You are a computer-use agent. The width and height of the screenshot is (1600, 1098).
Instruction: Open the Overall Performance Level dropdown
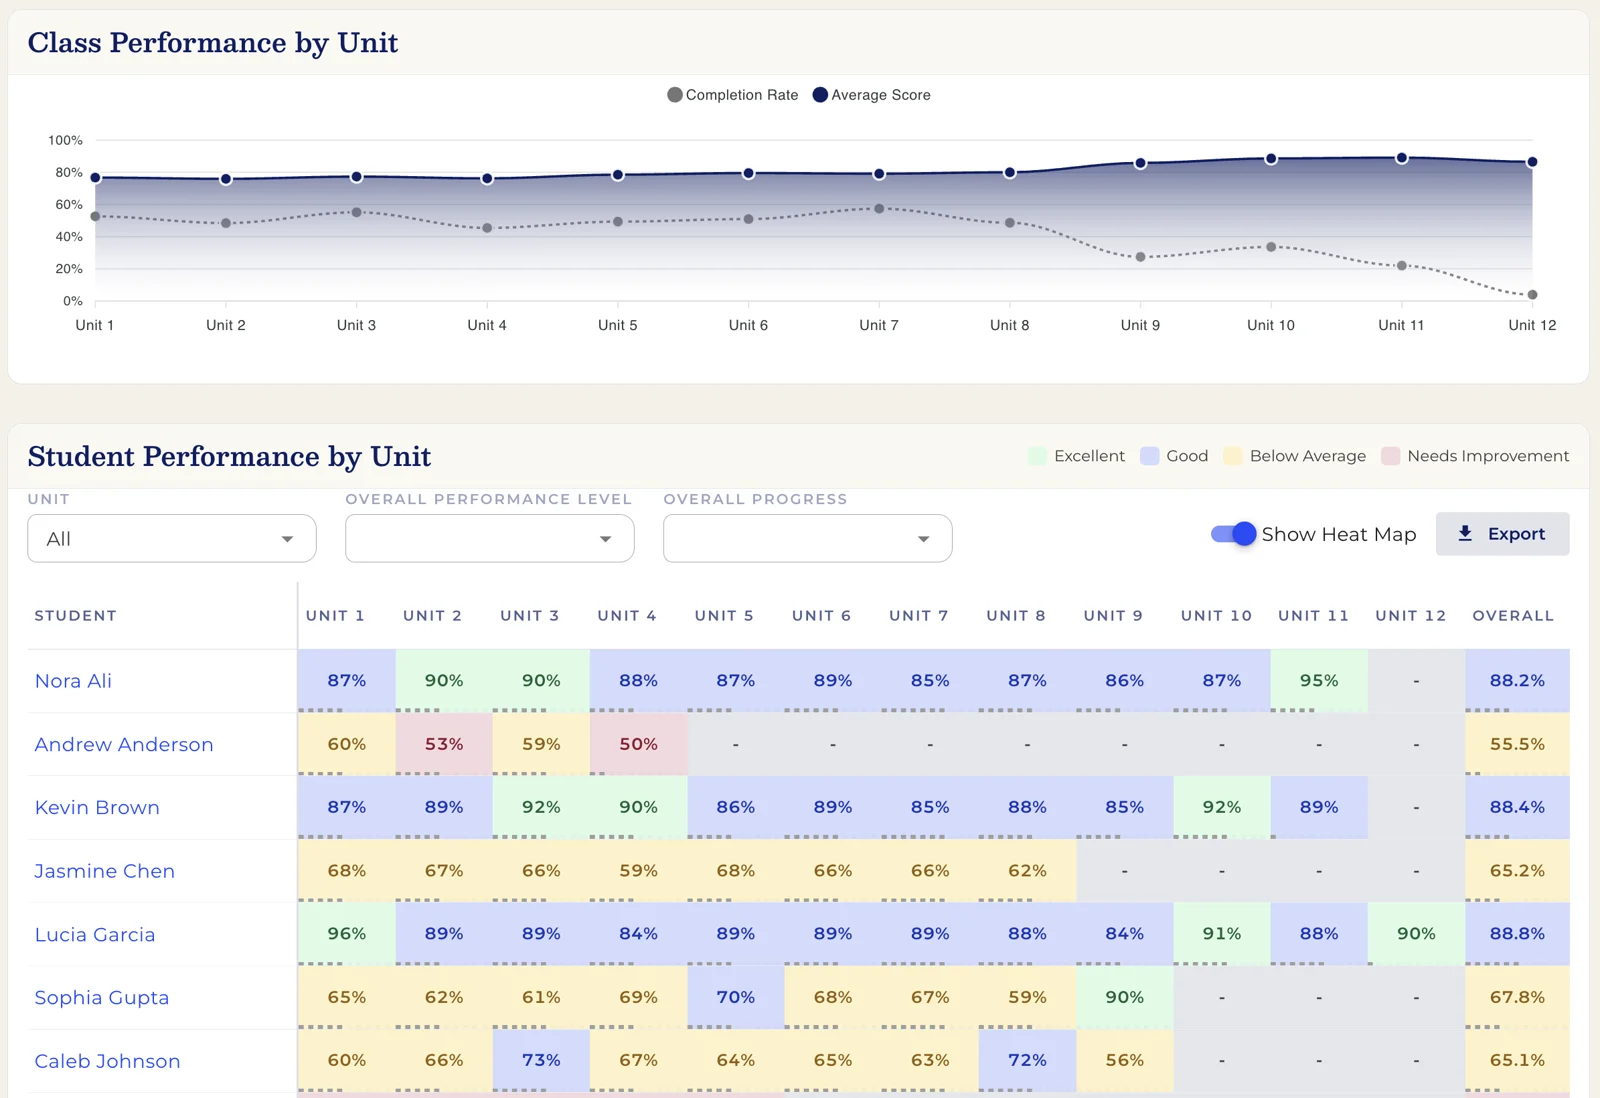pyautogui.click(x=490, y=538)
